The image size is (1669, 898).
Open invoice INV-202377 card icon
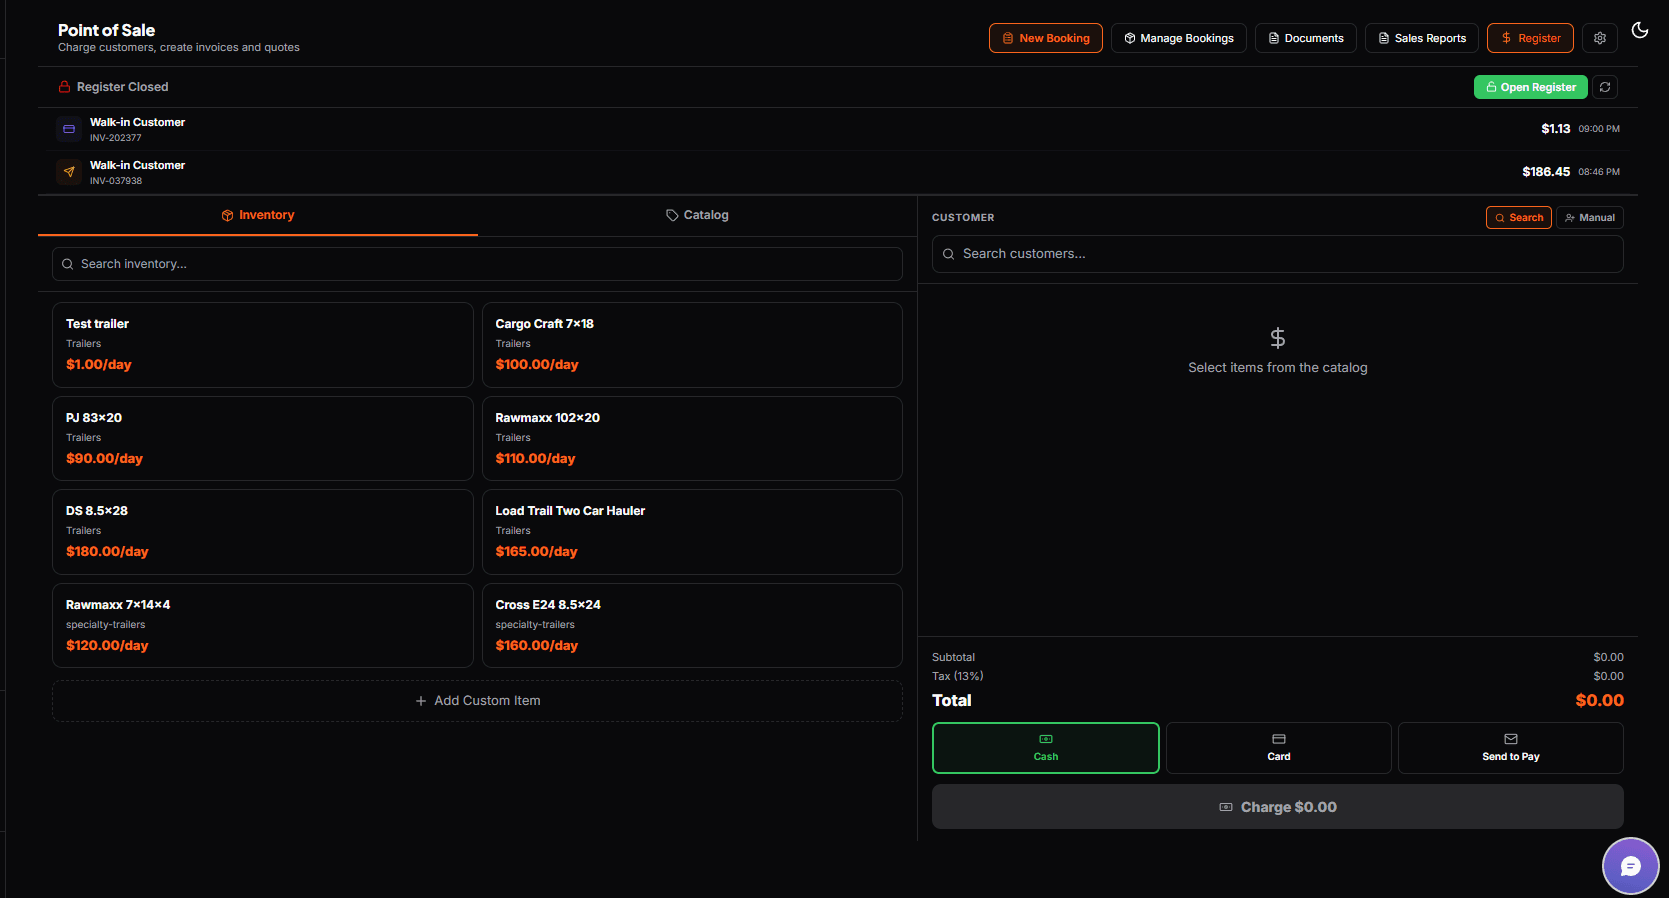coord(69,129)
